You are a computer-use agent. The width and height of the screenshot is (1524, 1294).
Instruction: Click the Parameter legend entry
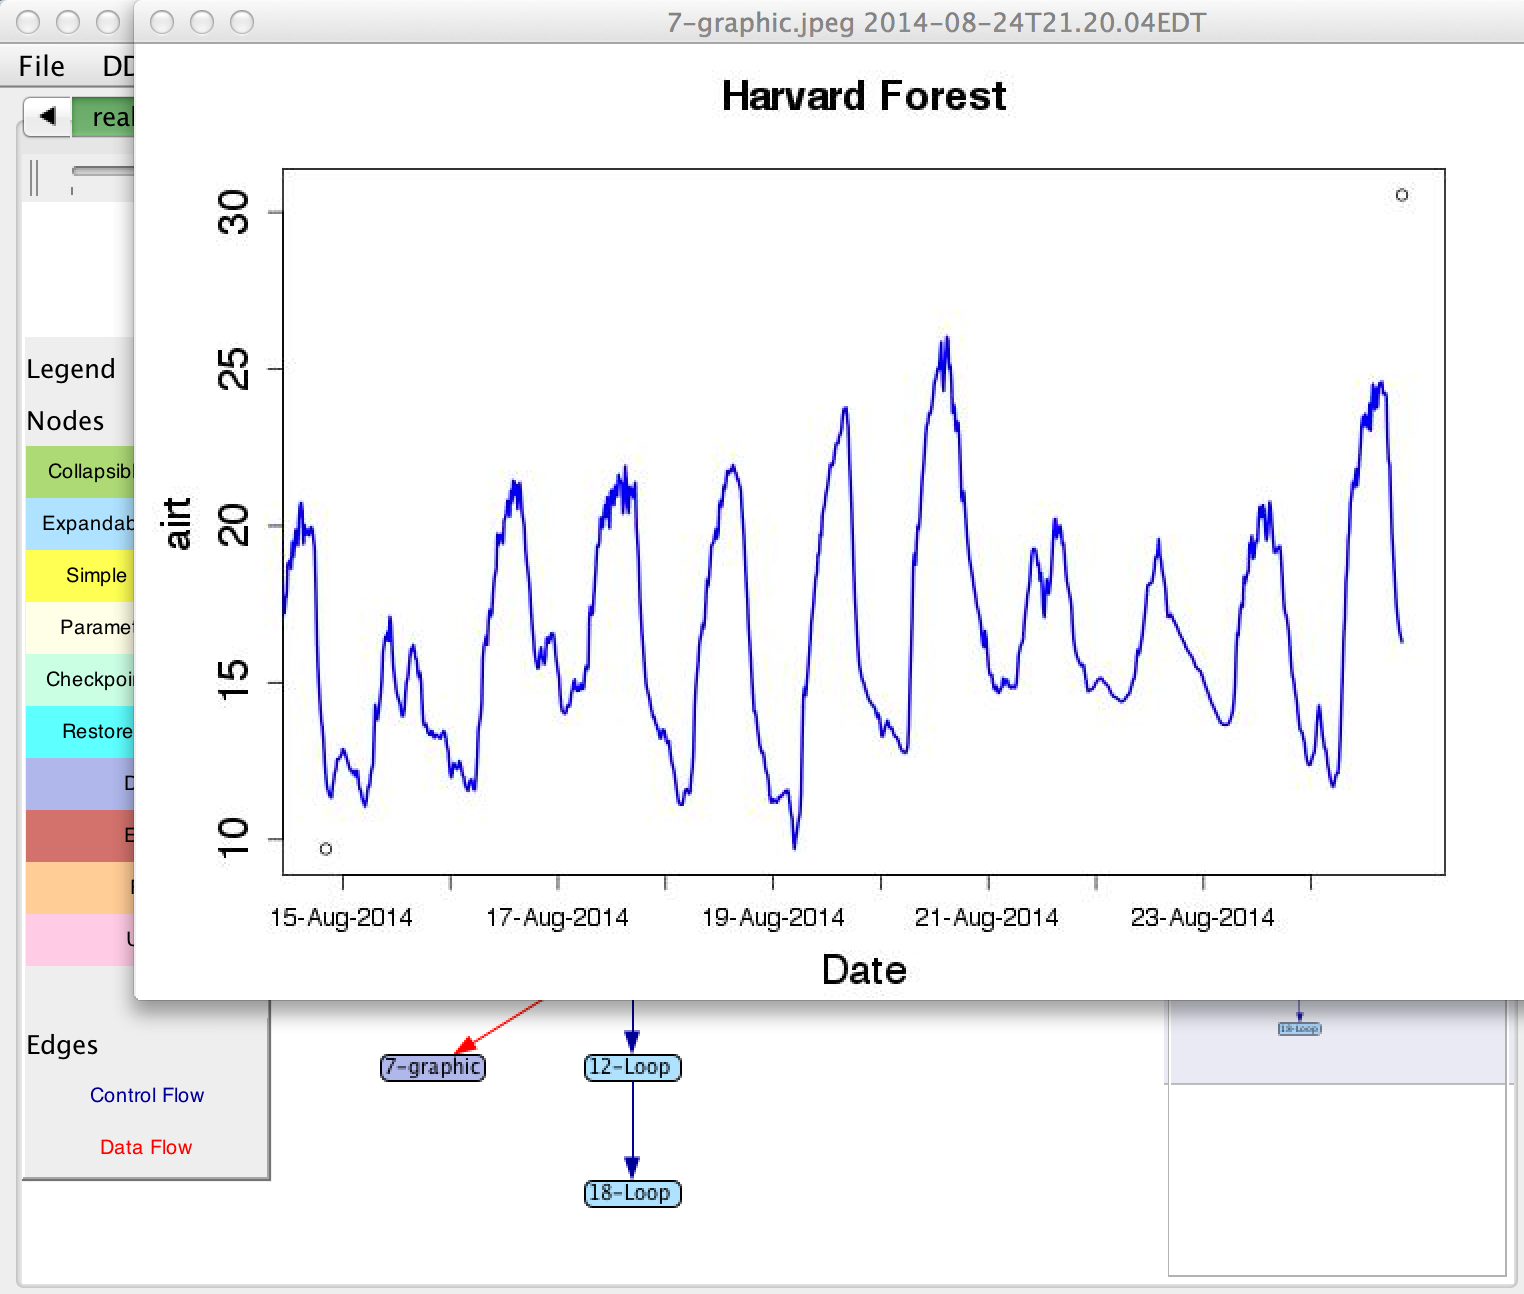click(x=80, y=628)
